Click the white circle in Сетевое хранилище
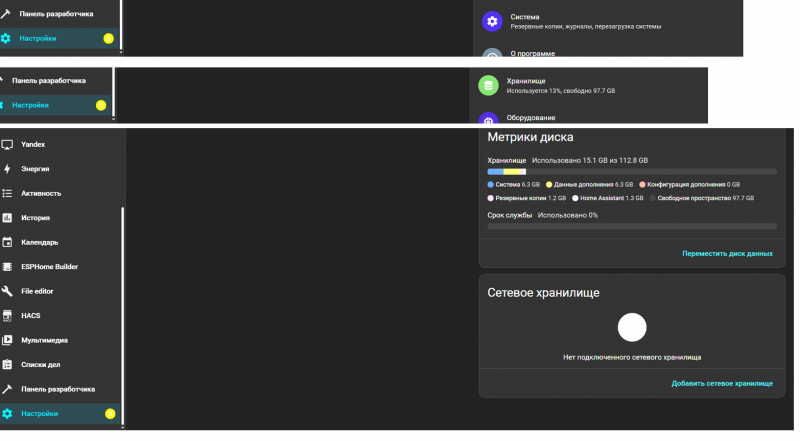 (x=632, y=327)
